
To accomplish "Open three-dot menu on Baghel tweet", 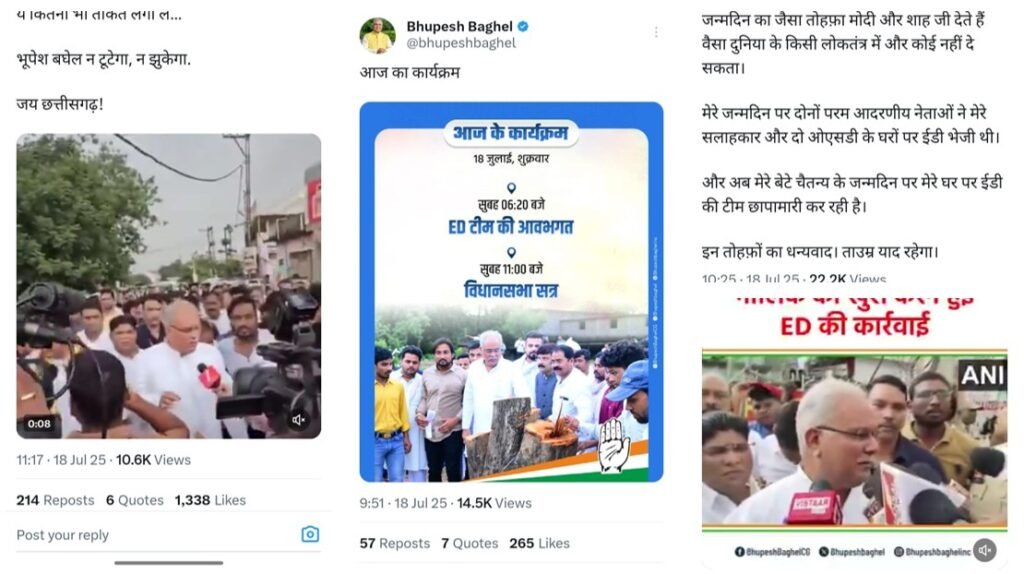I will click(656, 32).
